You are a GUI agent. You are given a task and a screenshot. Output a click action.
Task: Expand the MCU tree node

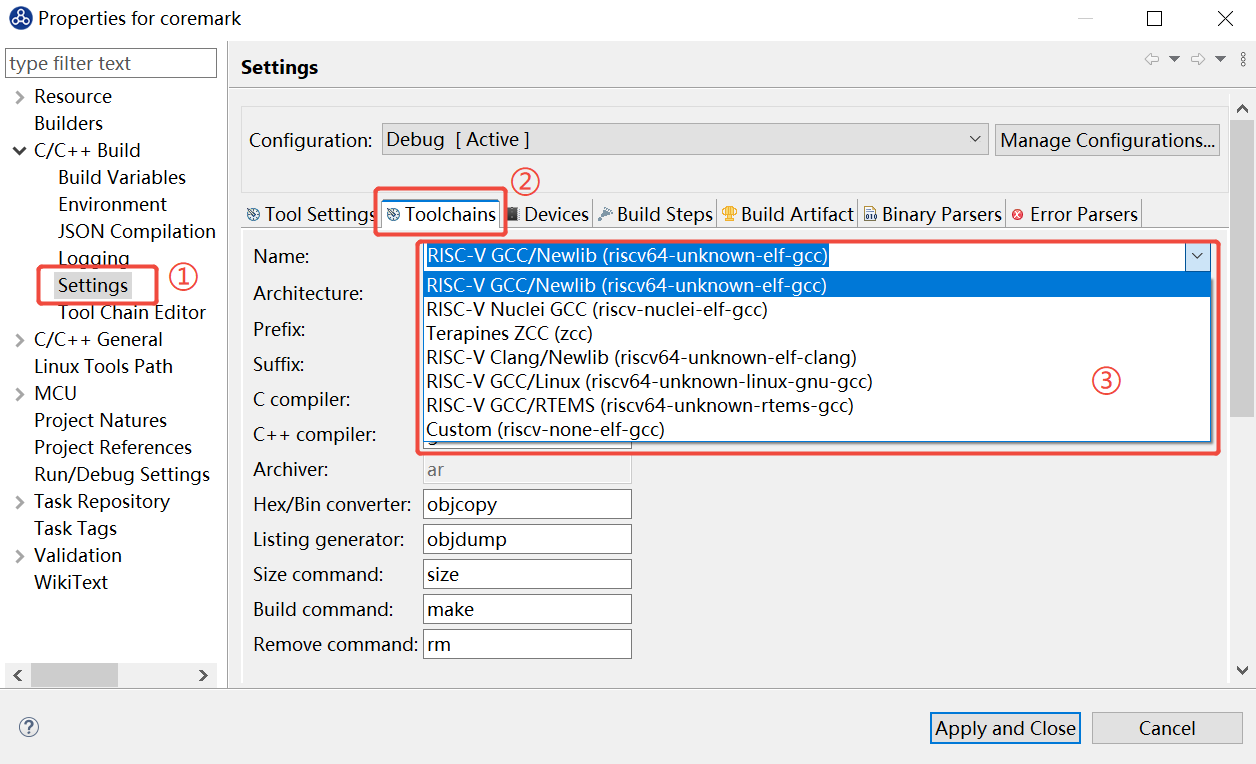click(19, 394)
